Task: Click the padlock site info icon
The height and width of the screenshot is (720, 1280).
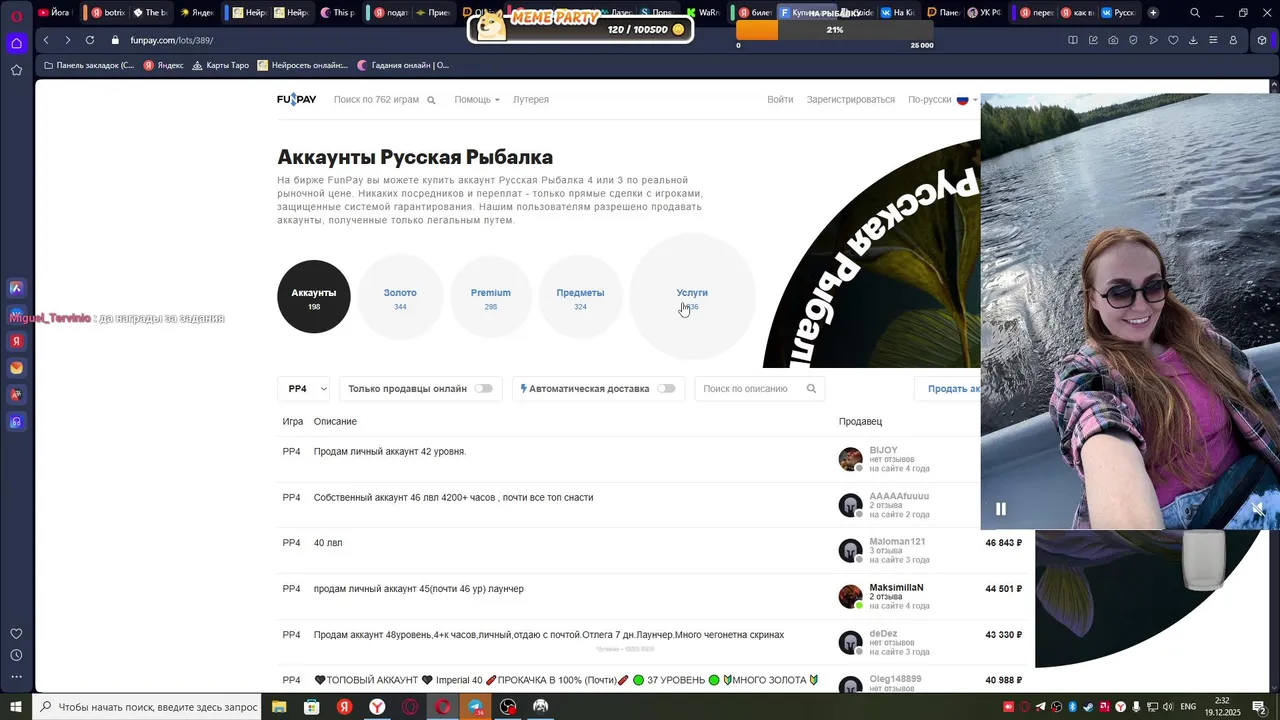Action: tap(115, 40)
